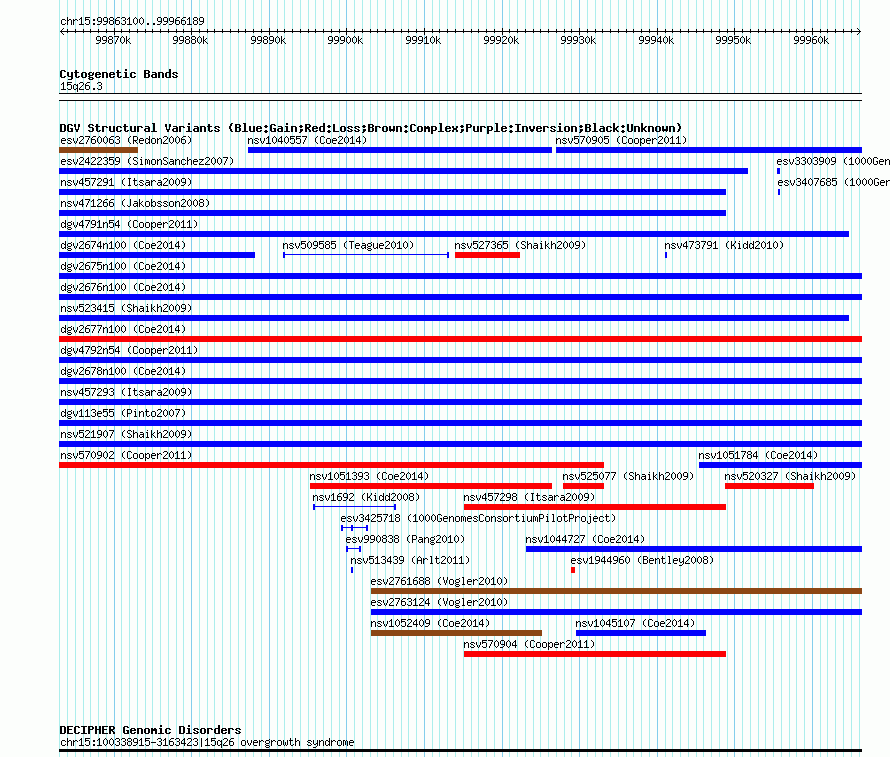Click the nsv473791 (Kidd2010) label

coord(724,245)
